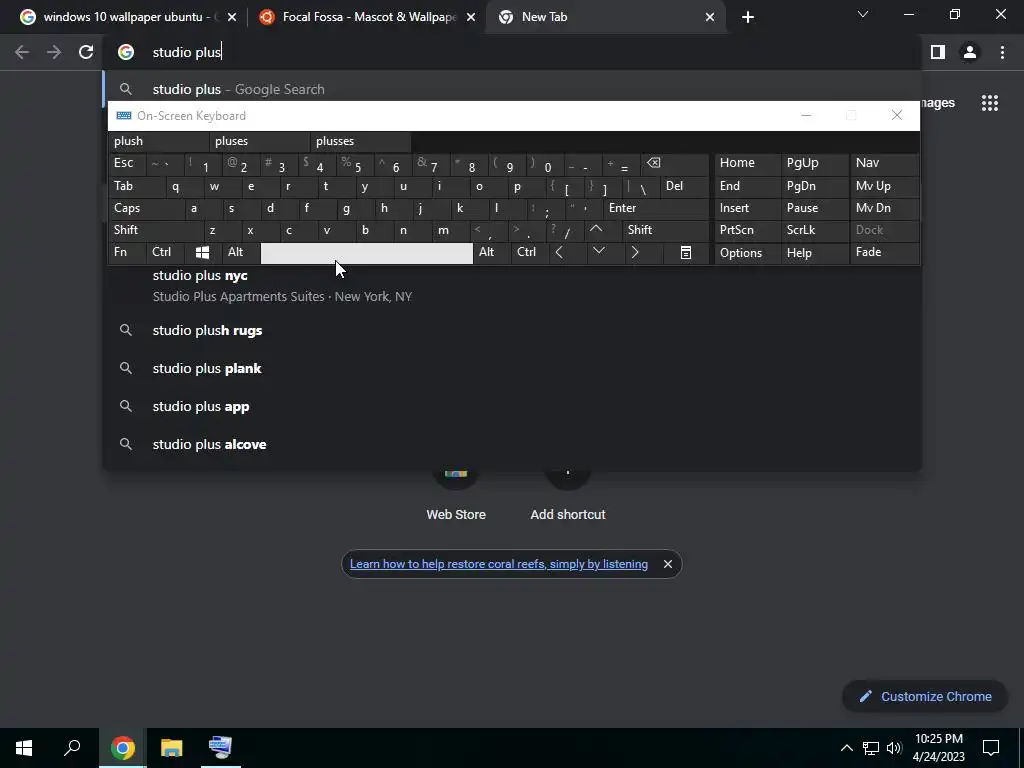Close the windows 10 wallpaper ubuntu tab
1024x768 pixels.
coord(232,17)
